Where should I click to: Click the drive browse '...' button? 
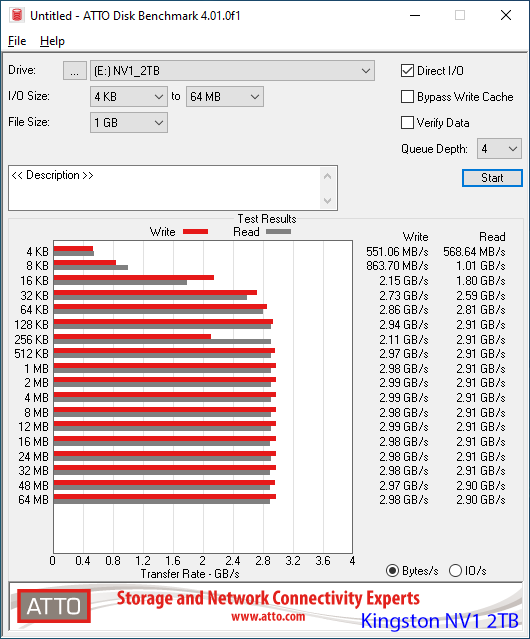75,71
